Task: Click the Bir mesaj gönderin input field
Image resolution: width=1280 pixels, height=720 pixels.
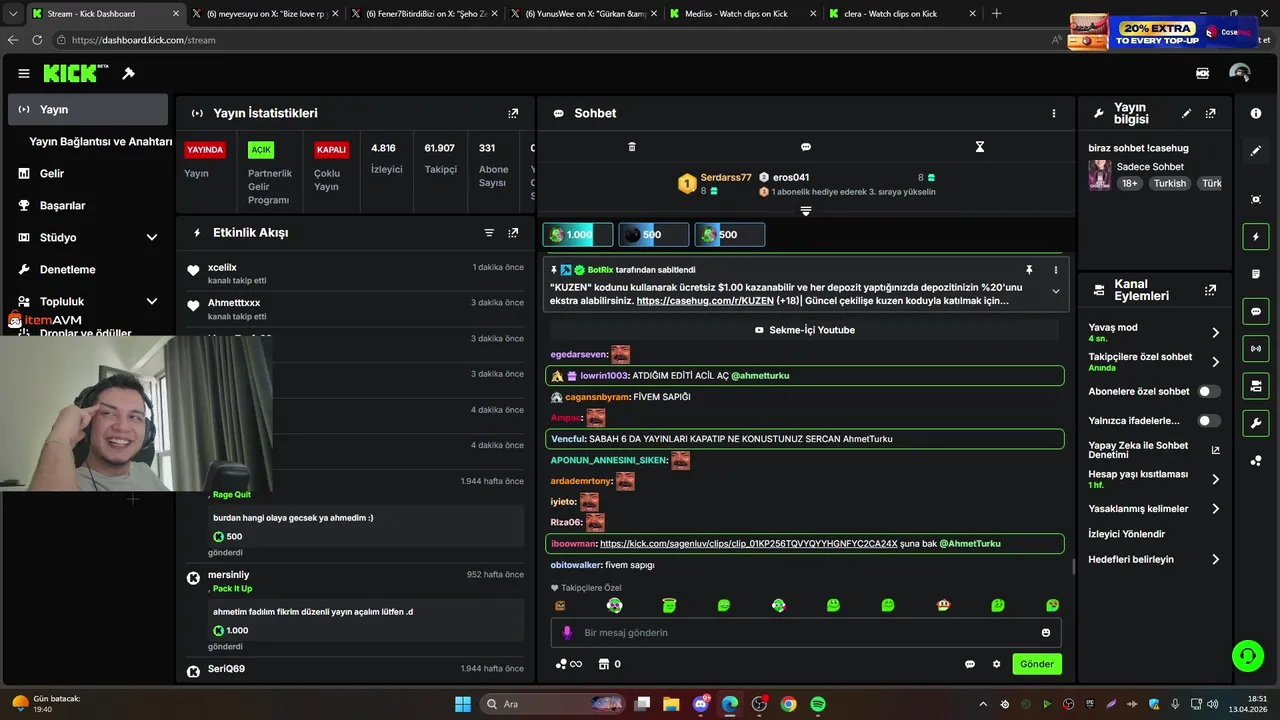Action: 806,633
